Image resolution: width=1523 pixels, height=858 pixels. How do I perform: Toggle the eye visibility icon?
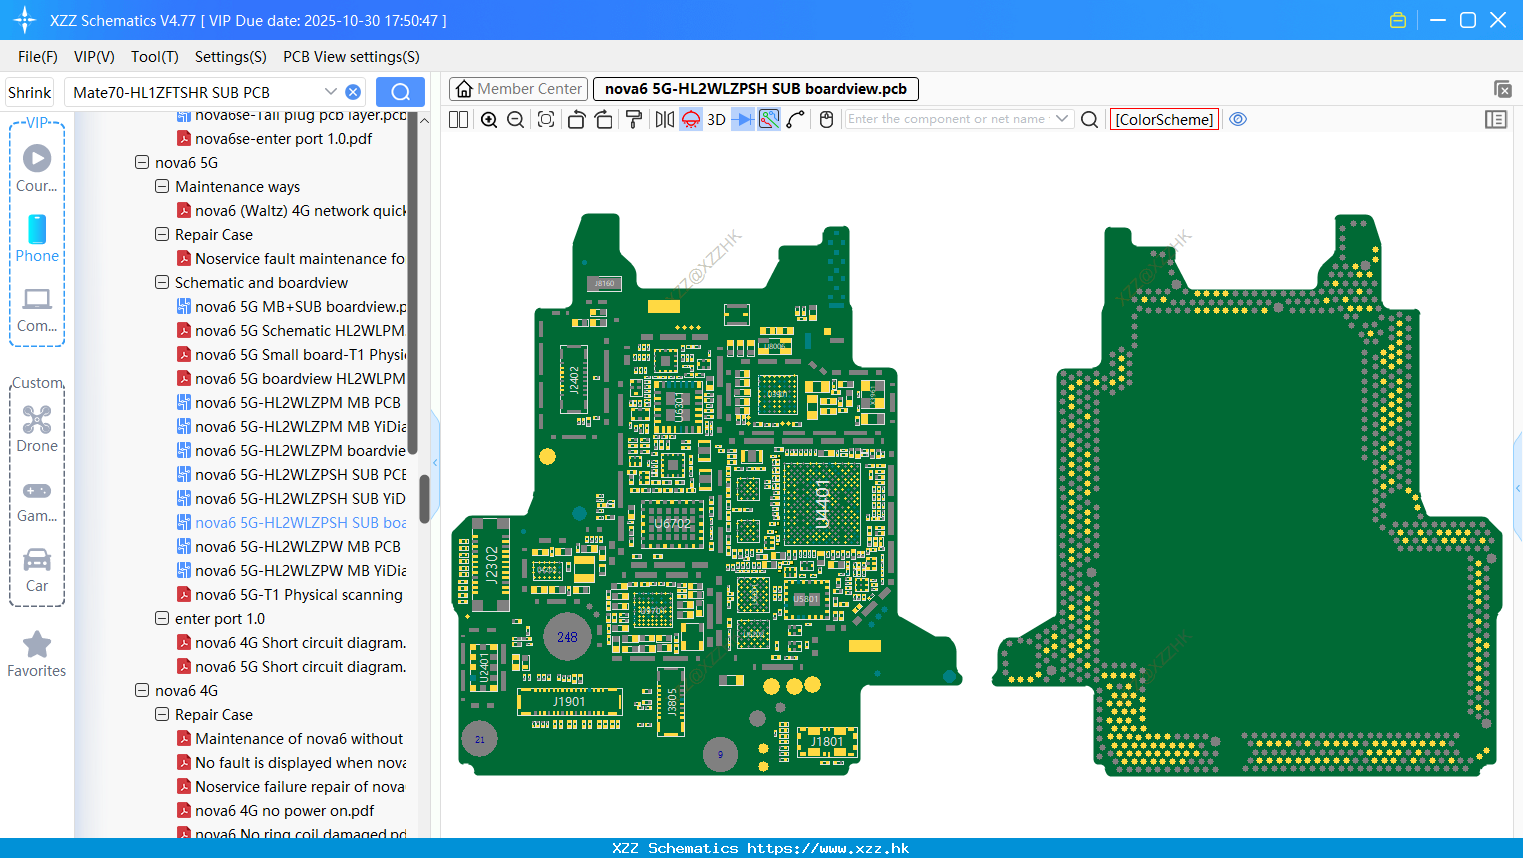(x=1238, y=119)
